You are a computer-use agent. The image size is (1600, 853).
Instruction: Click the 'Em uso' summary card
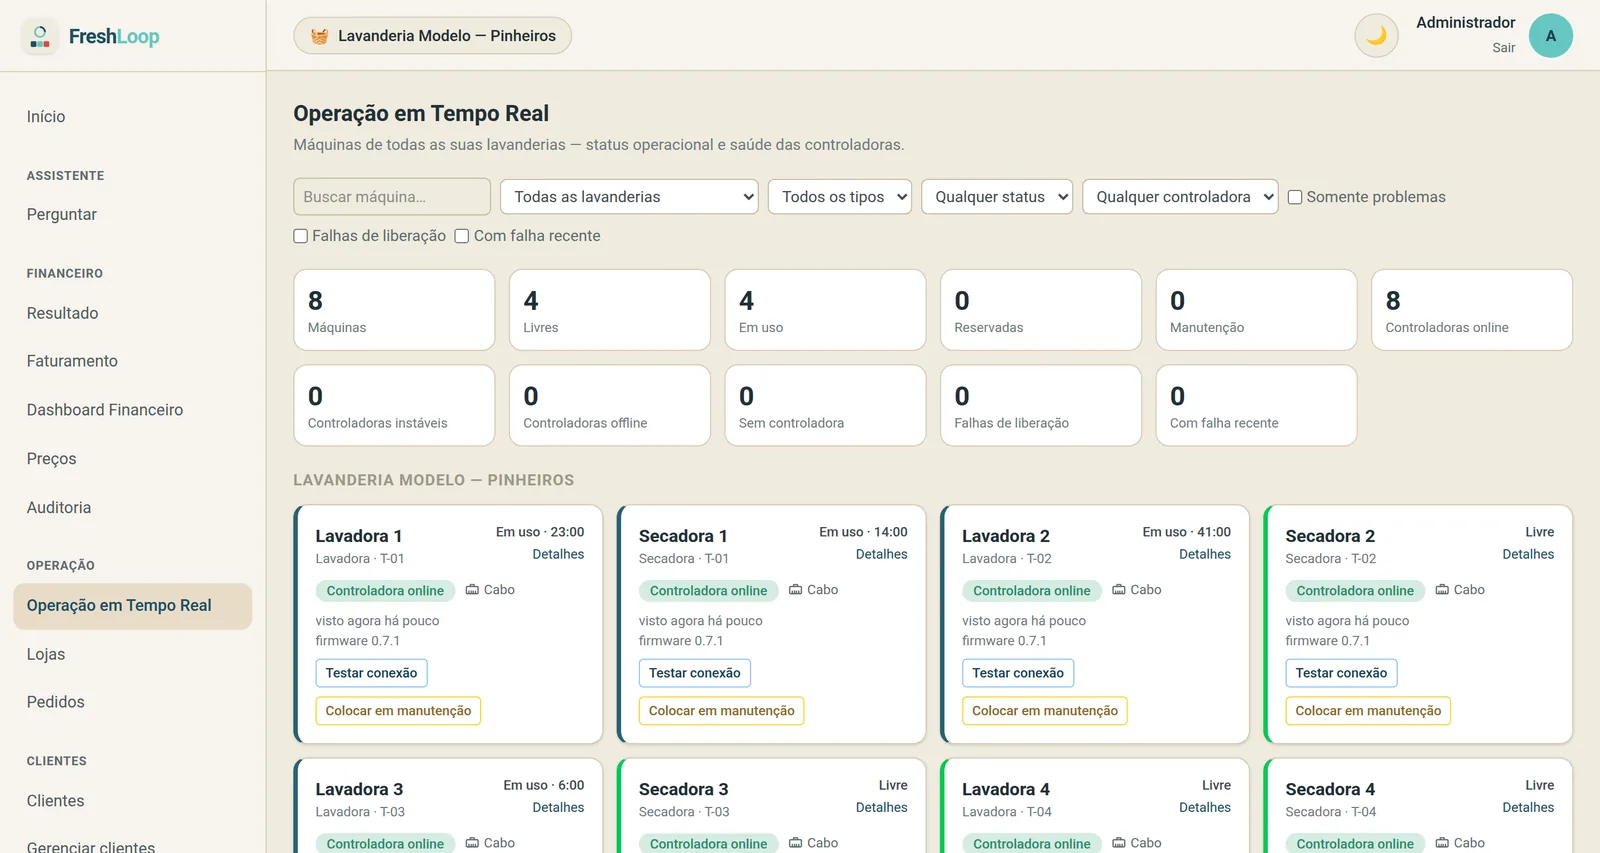click(x=825, y=310)
